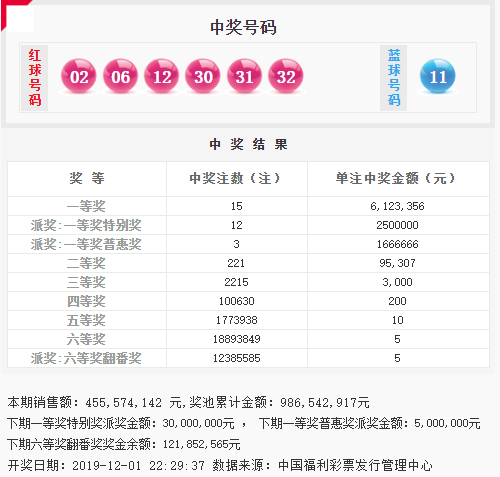Click the 派奖:一等奖特别奖 row label

[86, 225]
